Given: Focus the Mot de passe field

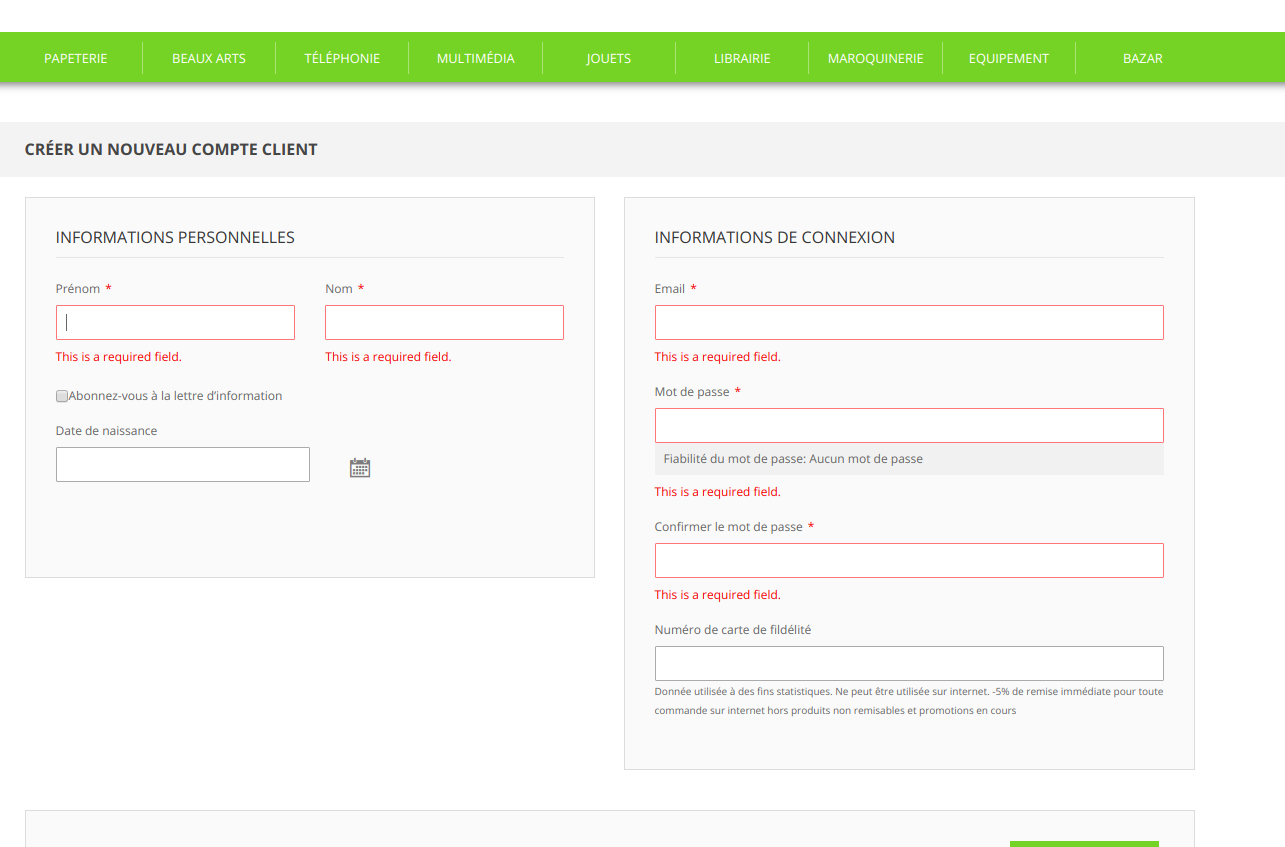Looking at the screenshot, I should coord(909,425).
